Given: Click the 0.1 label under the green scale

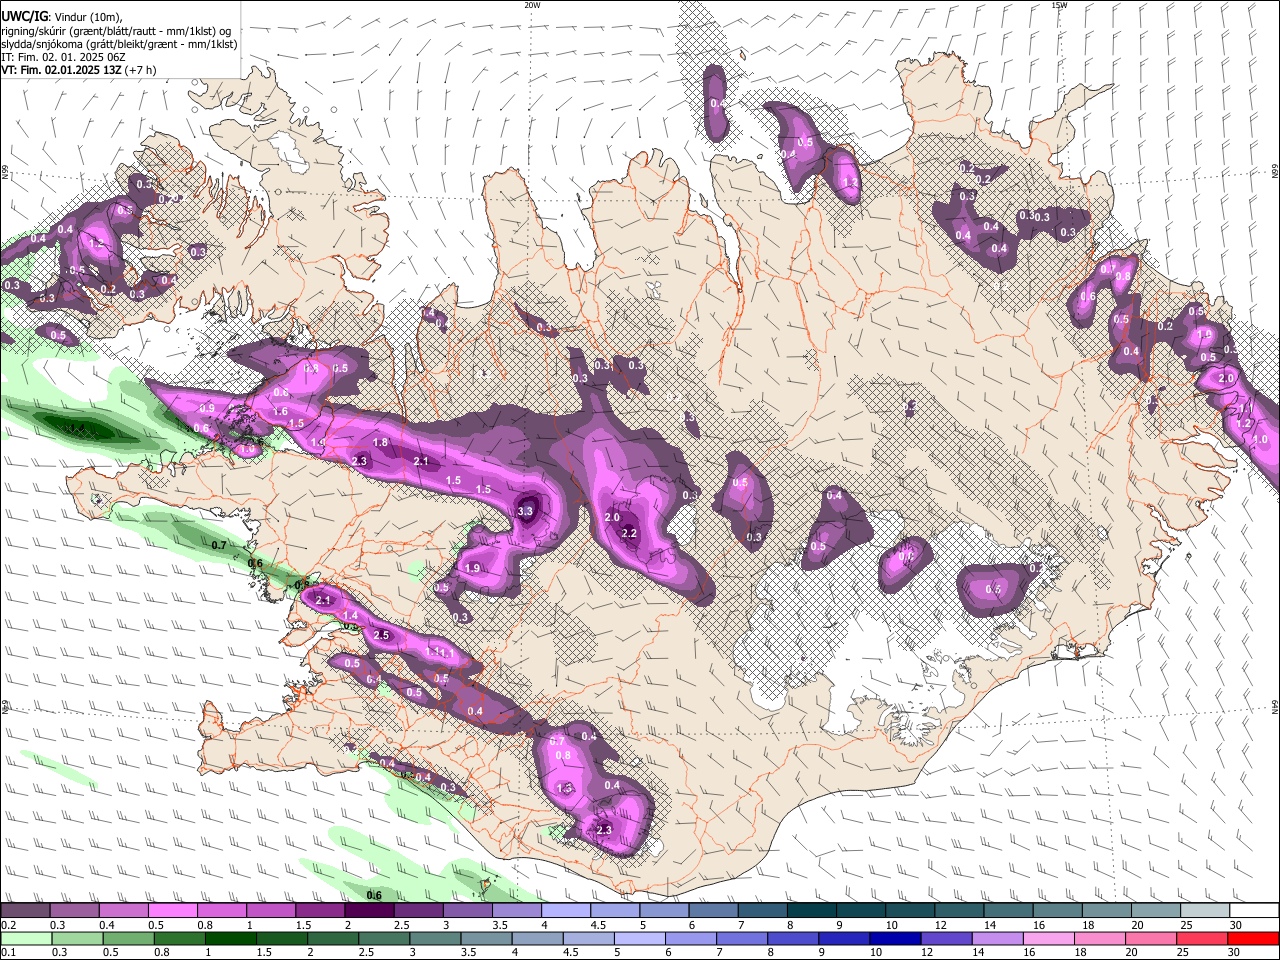Looking at the screenshot, I should click(8, 953).
